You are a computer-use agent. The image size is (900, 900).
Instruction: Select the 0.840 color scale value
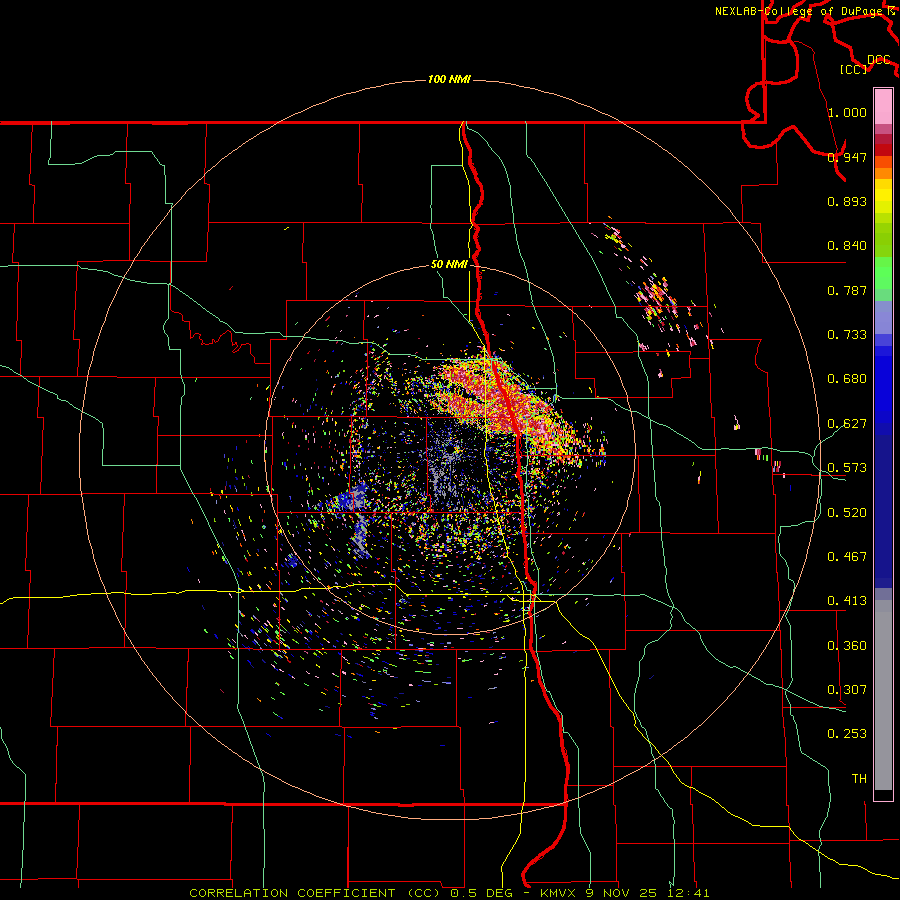pyautogui.click(x=847, y=246)
